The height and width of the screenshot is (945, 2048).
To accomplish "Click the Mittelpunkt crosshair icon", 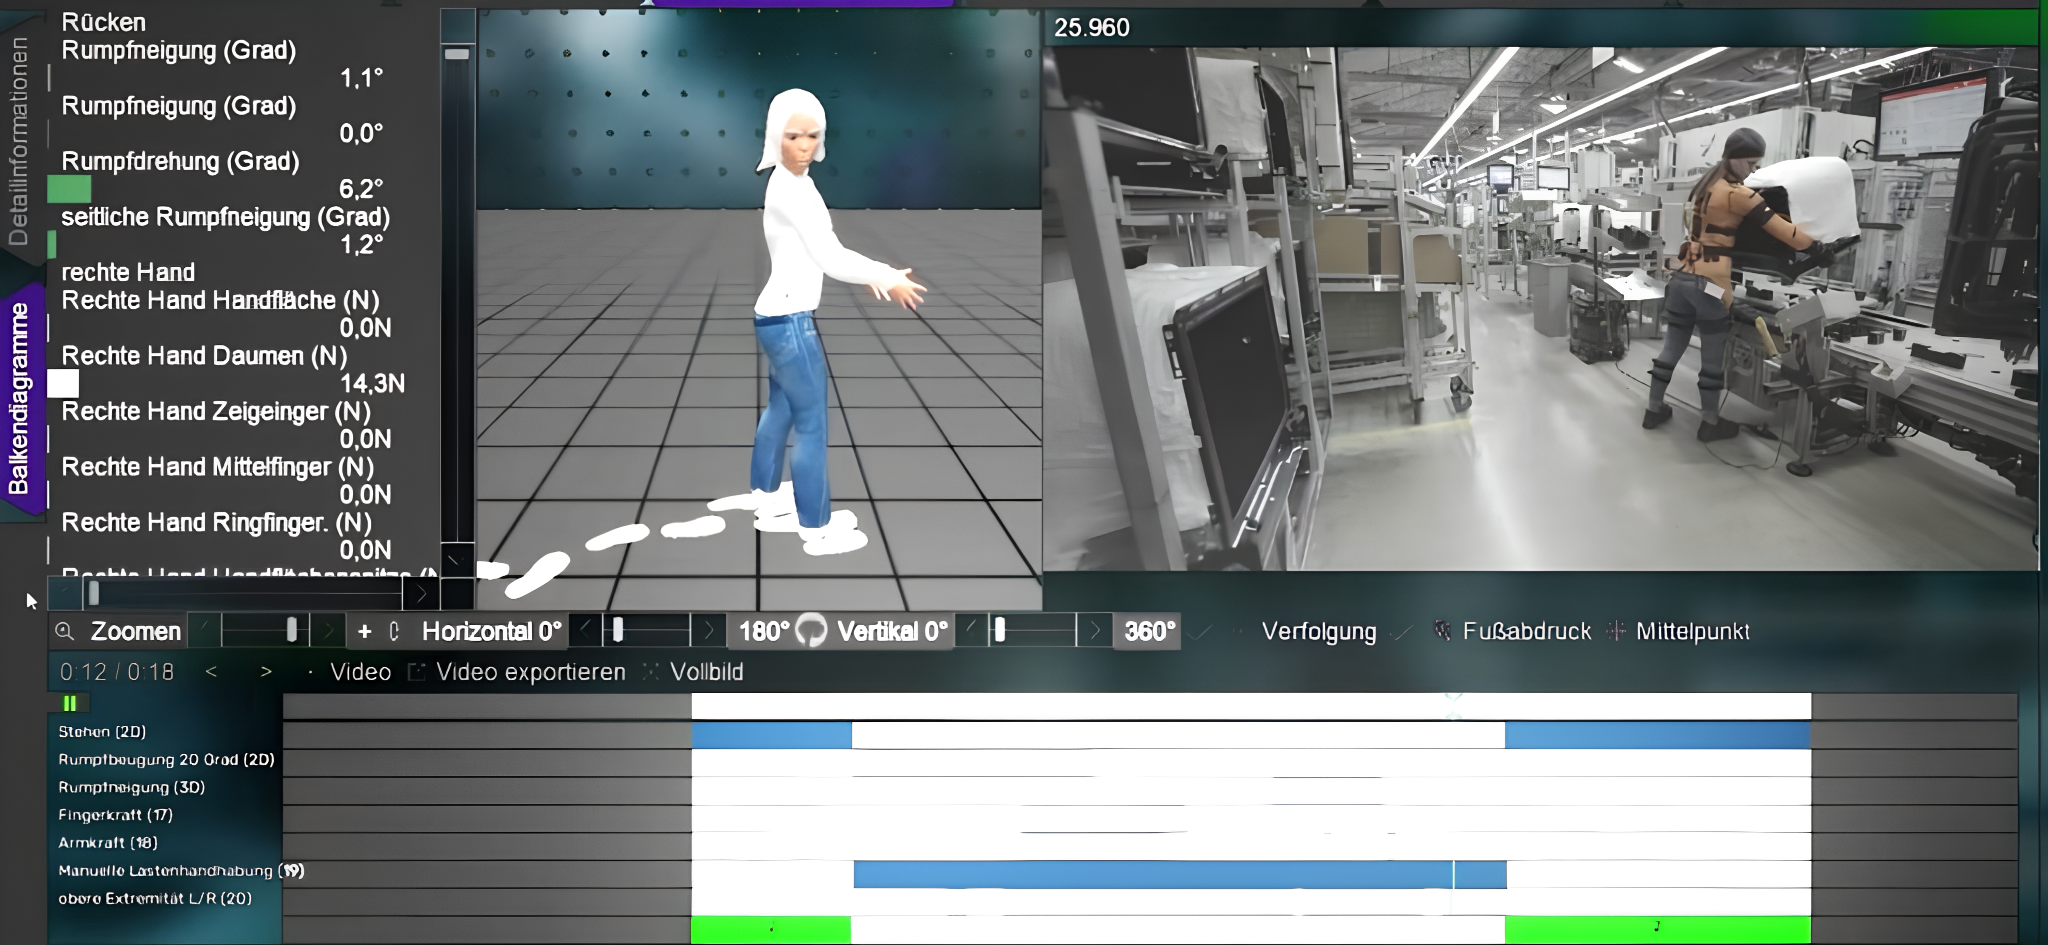I will pyautogui.click(x=1615, y=631).
